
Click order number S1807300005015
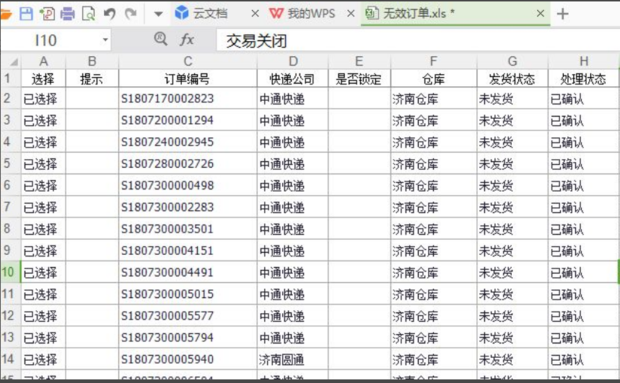coord(167,294)
